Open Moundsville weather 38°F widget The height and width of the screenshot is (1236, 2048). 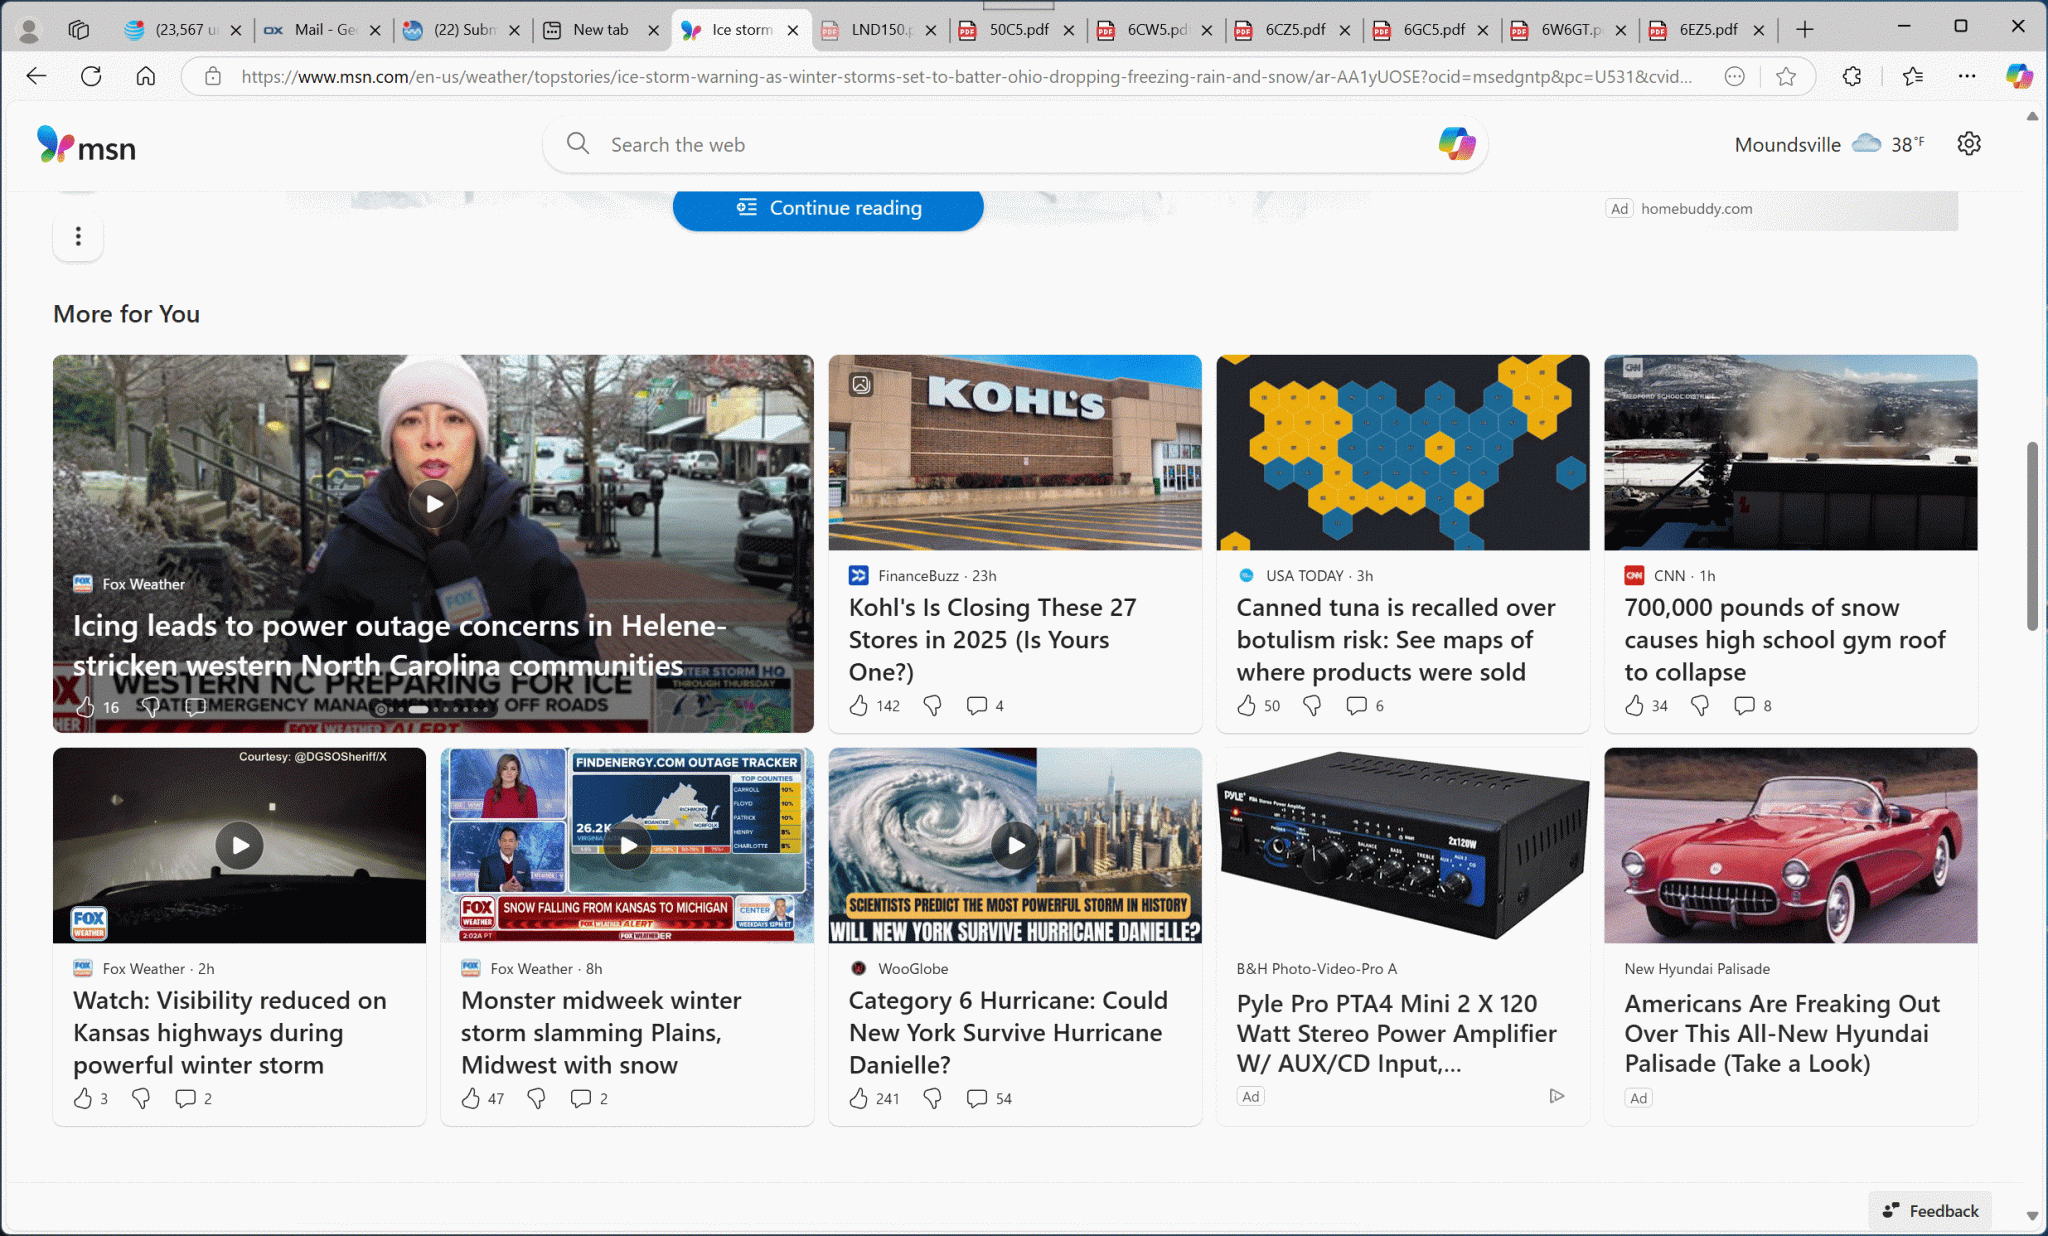coord(1829,144)
